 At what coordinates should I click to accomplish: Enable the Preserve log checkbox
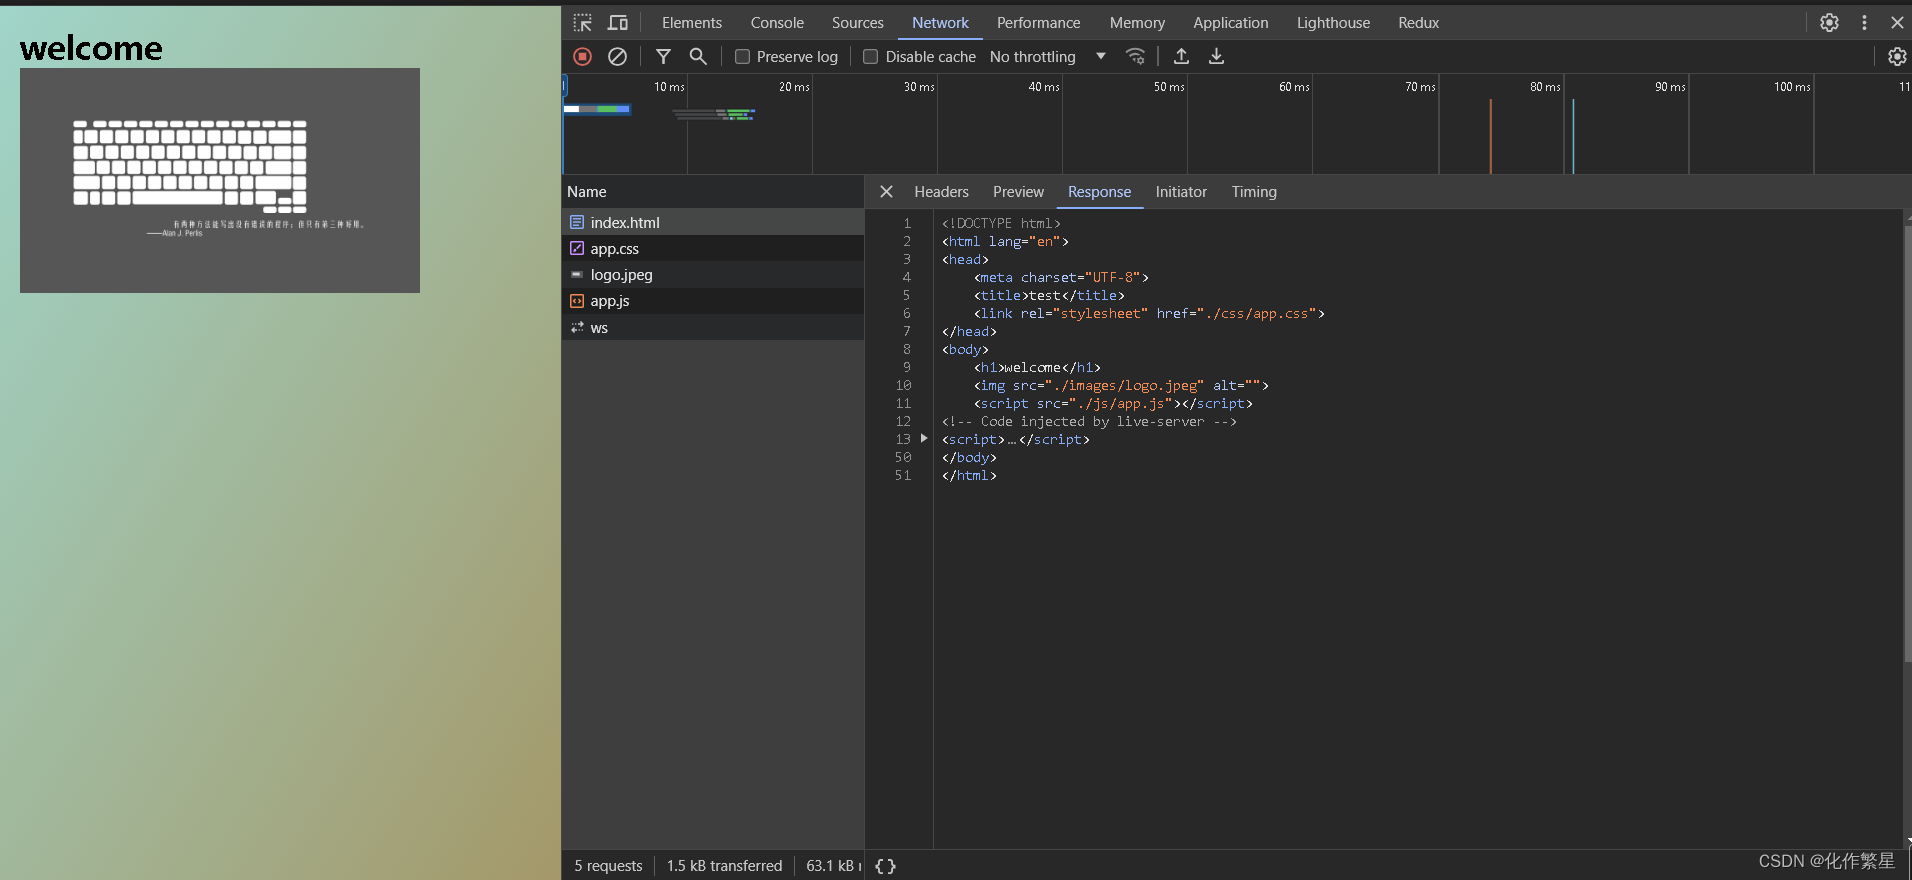[742, 57]
